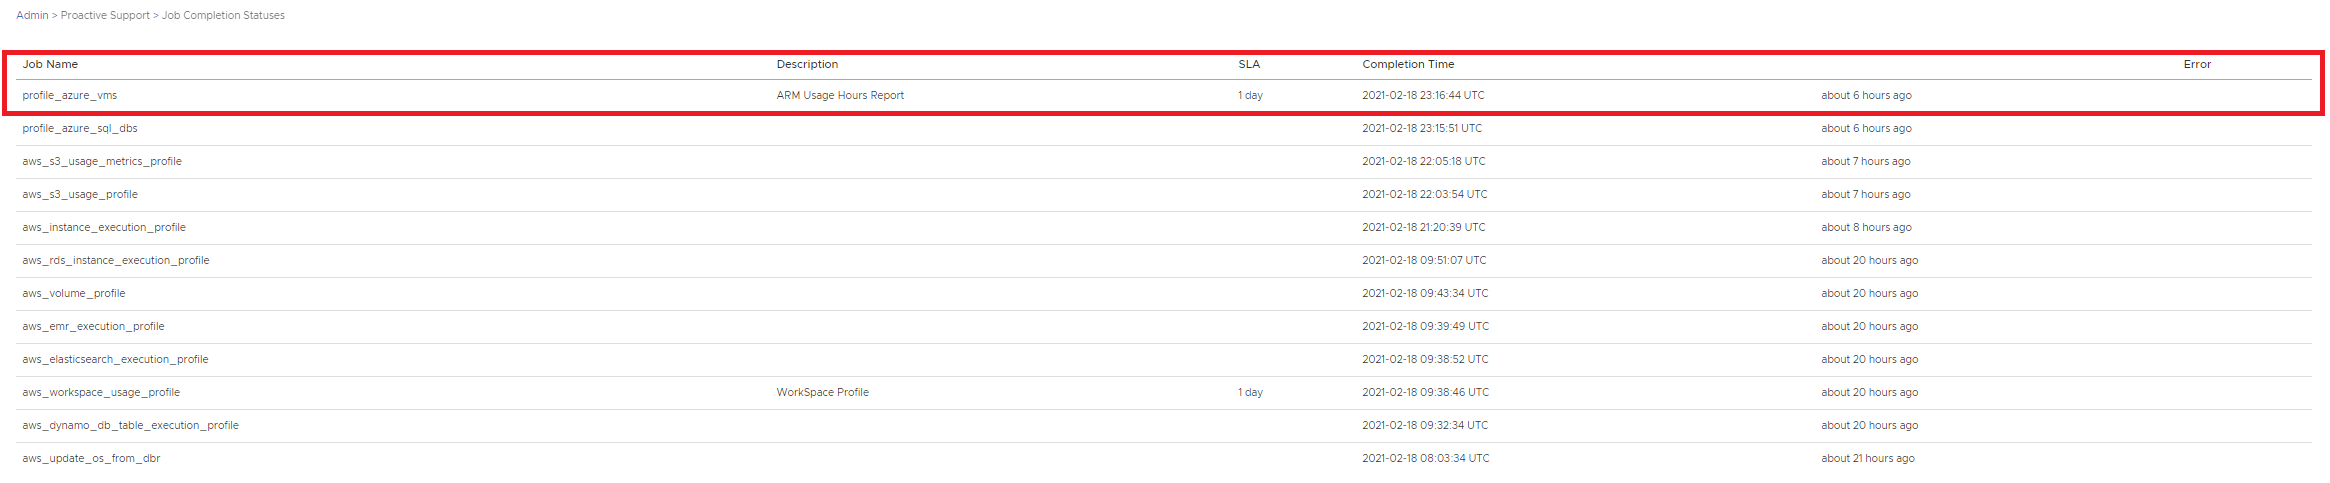Open the aws_emr_execution_profile job
The width and height of the screenshot is (2330, 483).
point(93,326)
